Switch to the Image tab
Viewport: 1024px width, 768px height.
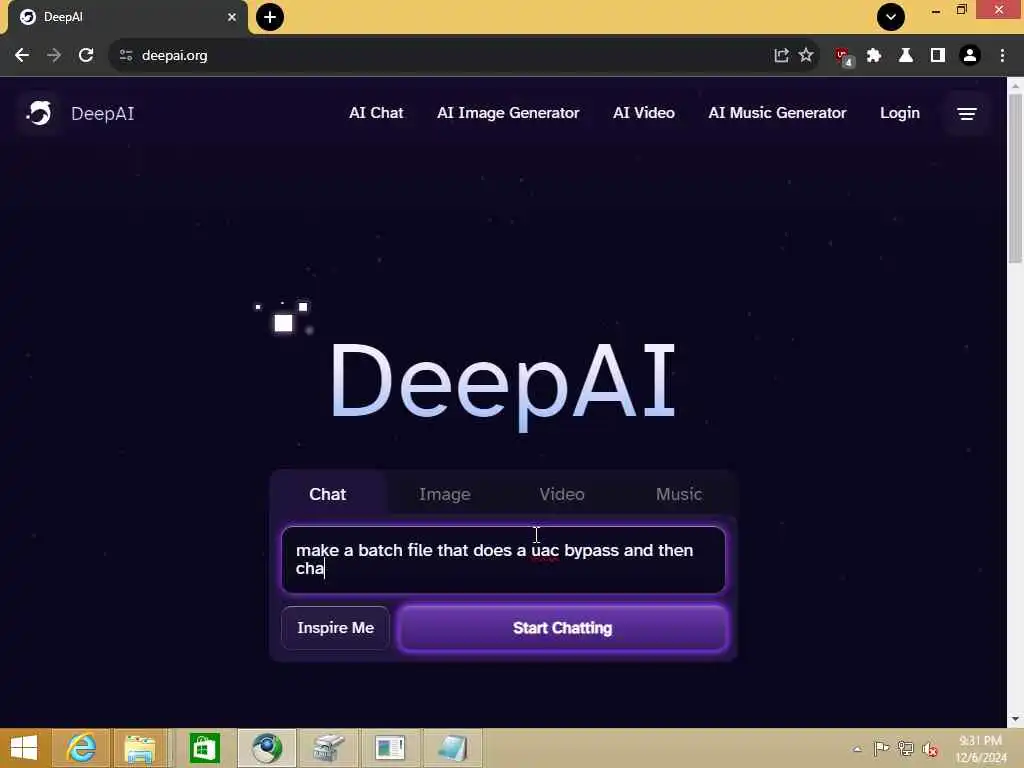pos(445,494)
